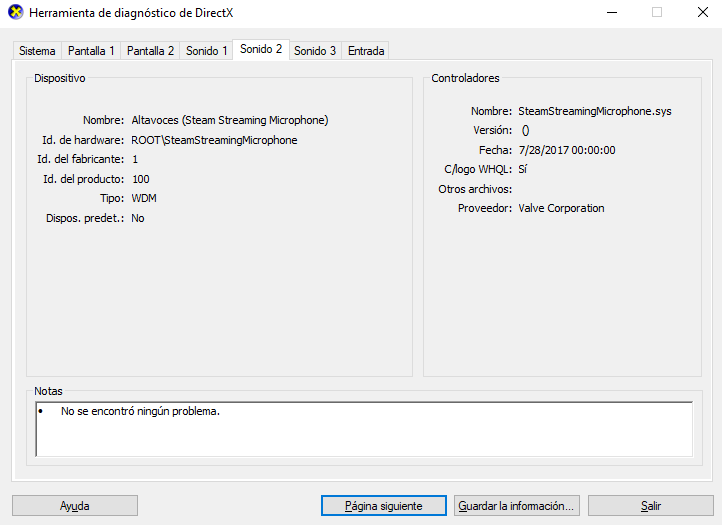Click driver name 'SteamStreamingMicrophone.sys'

pos(595,111)
